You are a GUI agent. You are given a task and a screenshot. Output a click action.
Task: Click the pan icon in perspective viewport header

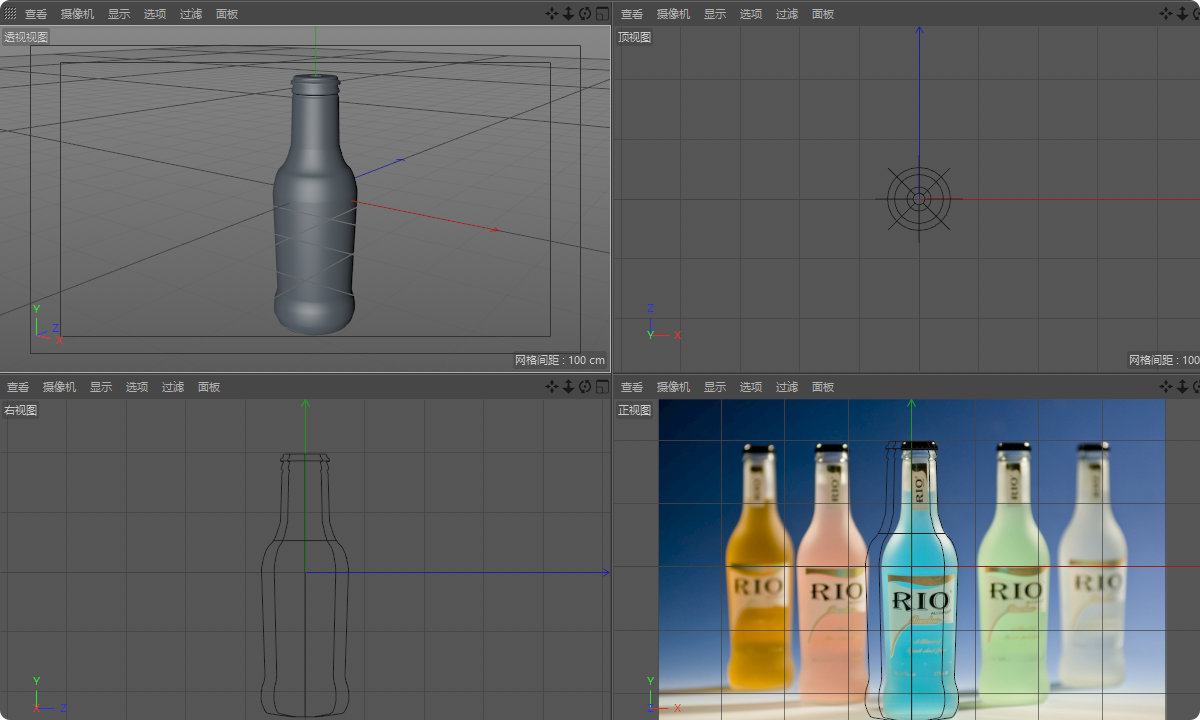click(x=552, y=14)
